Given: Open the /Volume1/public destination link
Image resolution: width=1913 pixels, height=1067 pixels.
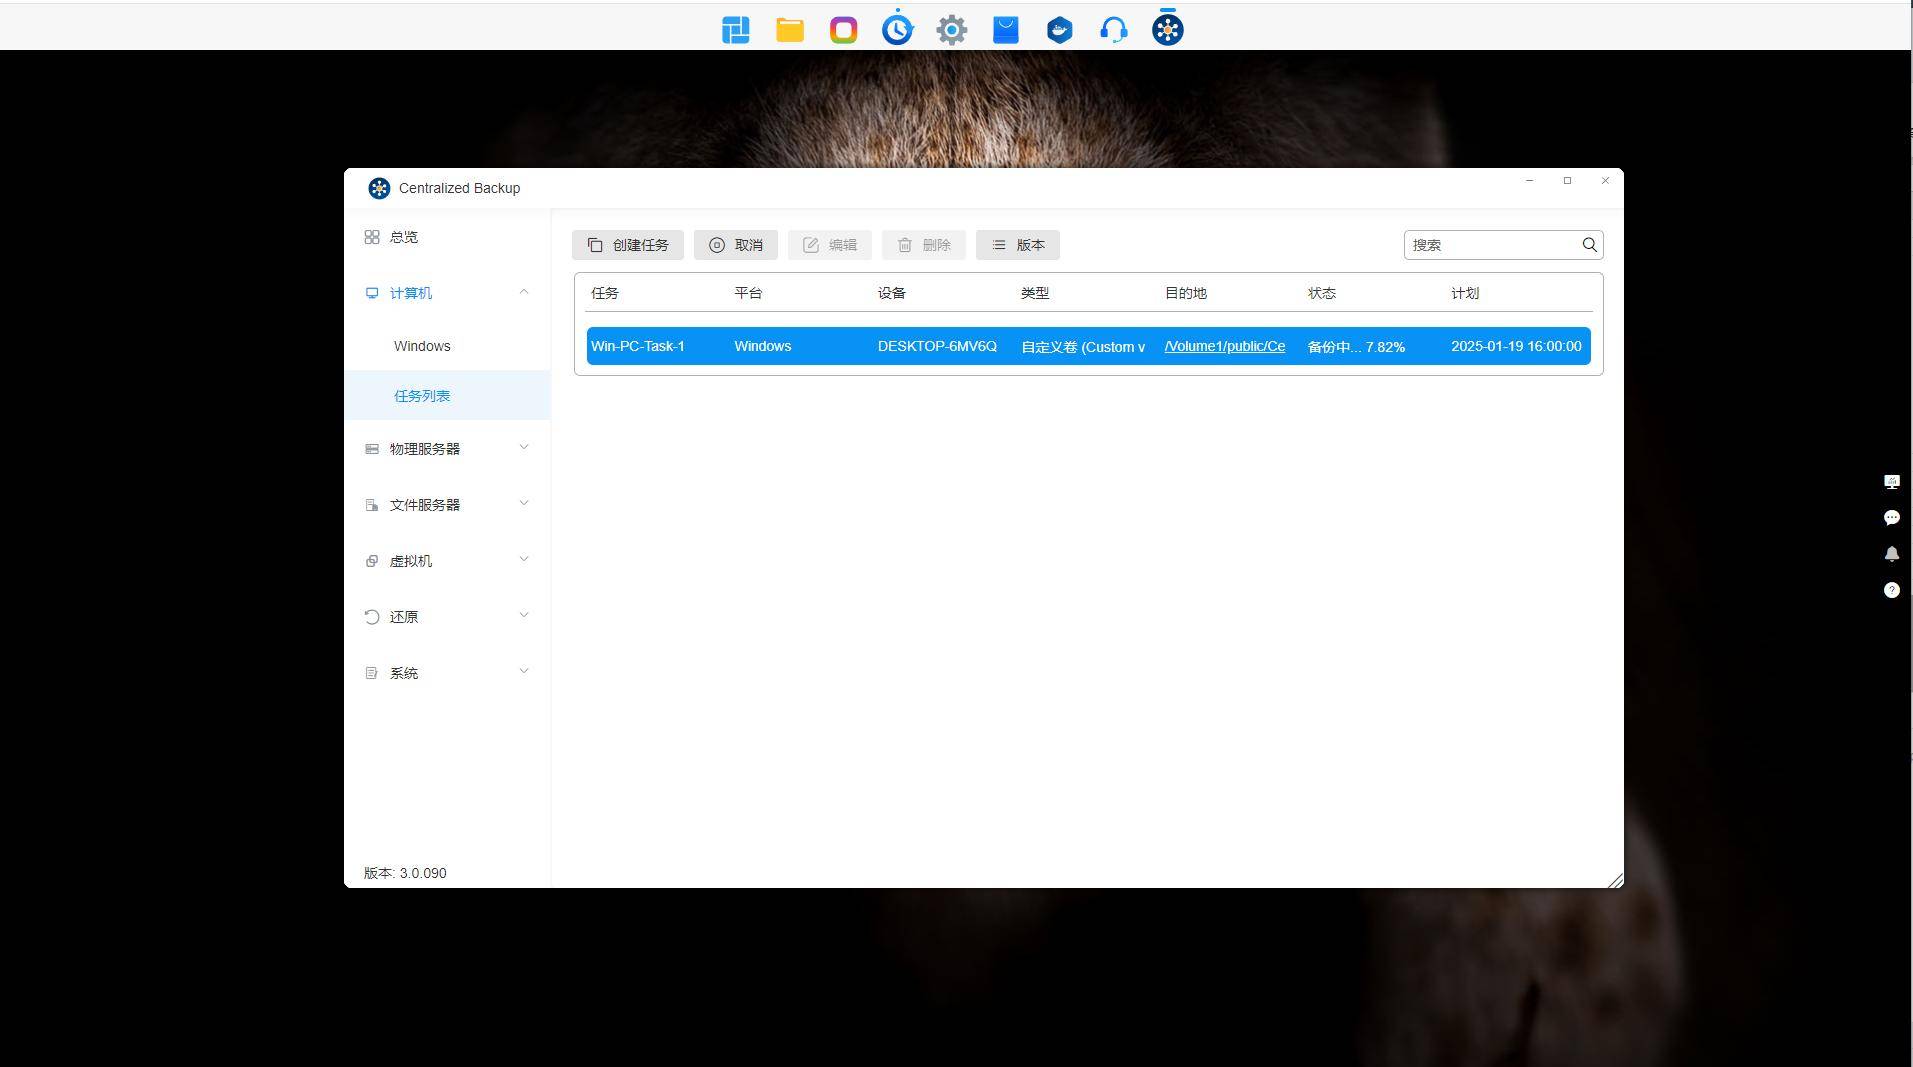Looking at the screenshot, I should point(1224,346).
